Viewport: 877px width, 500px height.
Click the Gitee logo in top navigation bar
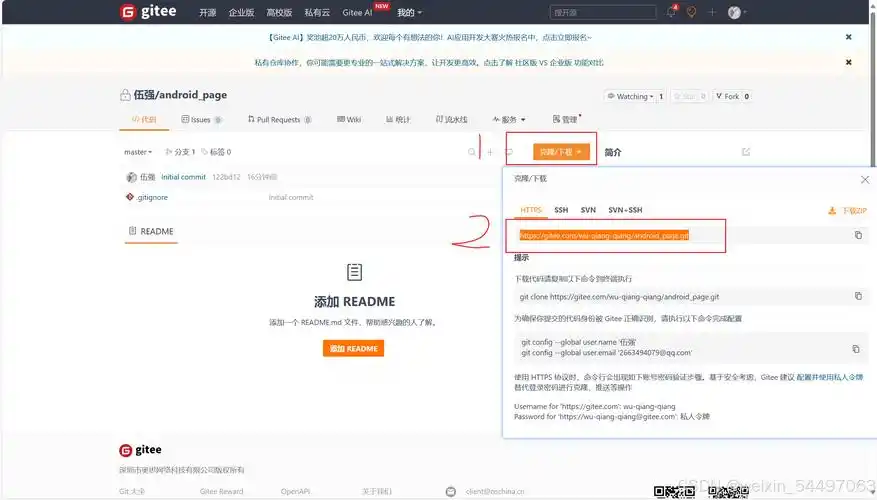pyautogui.click(x=148, y=11)
